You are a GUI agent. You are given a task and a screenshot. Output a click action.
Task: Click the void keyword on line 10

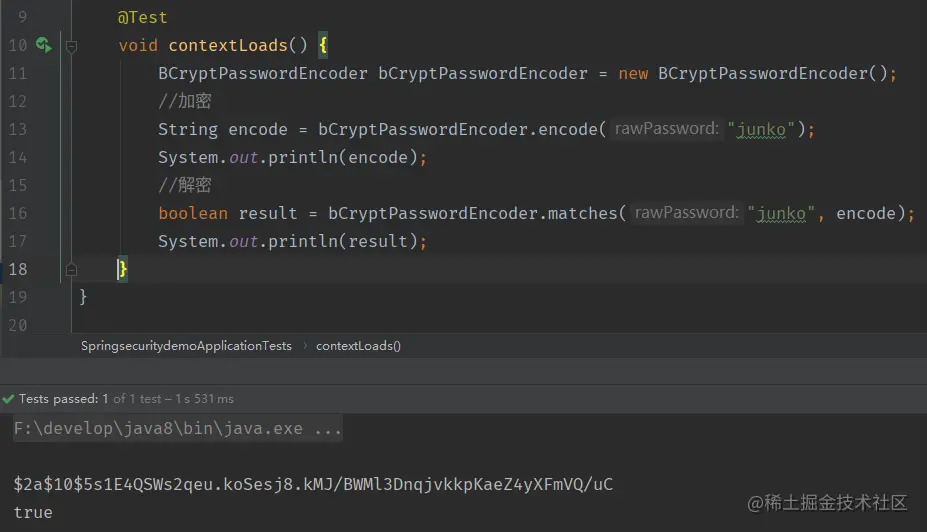(138, 46)
